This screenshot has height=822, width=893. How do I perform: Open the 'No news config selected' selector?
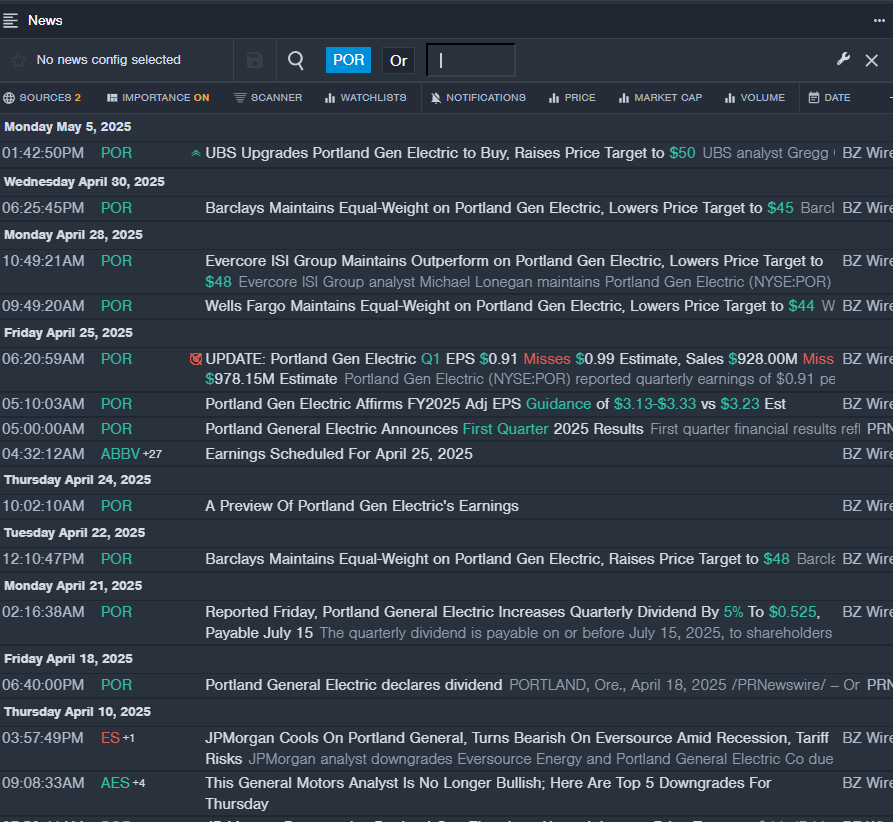[108, 60]
